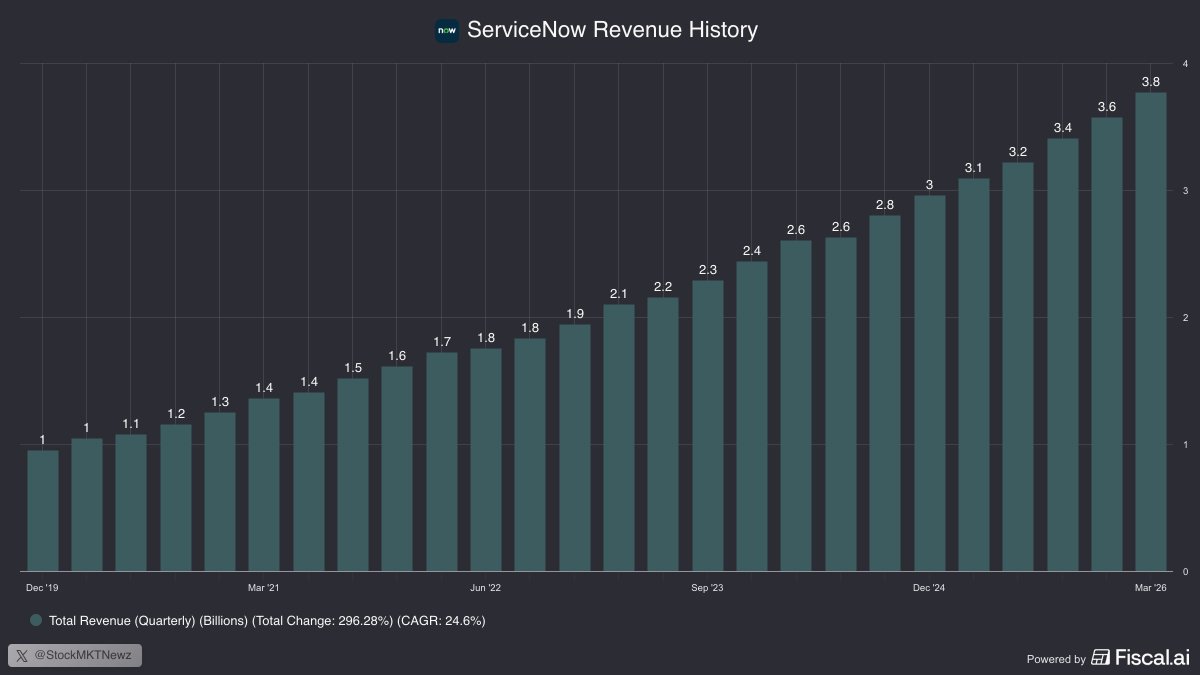
Task: Click the Fiscal.ai logo icon
Action: click(x=1101, y=657)
